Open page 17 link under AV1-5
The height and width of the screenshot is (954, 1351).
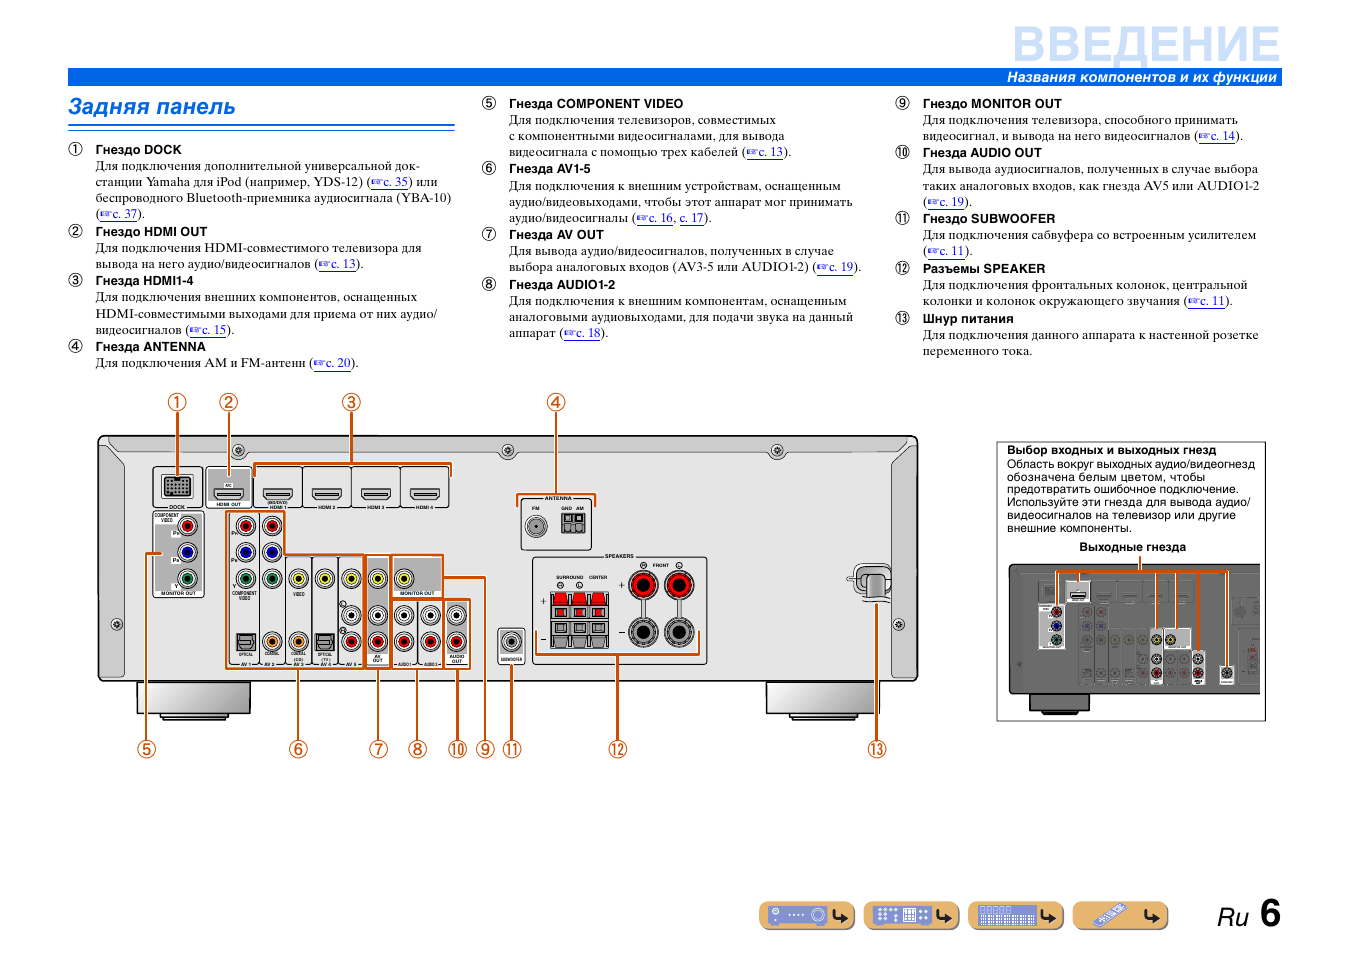[x=692, y=218]
